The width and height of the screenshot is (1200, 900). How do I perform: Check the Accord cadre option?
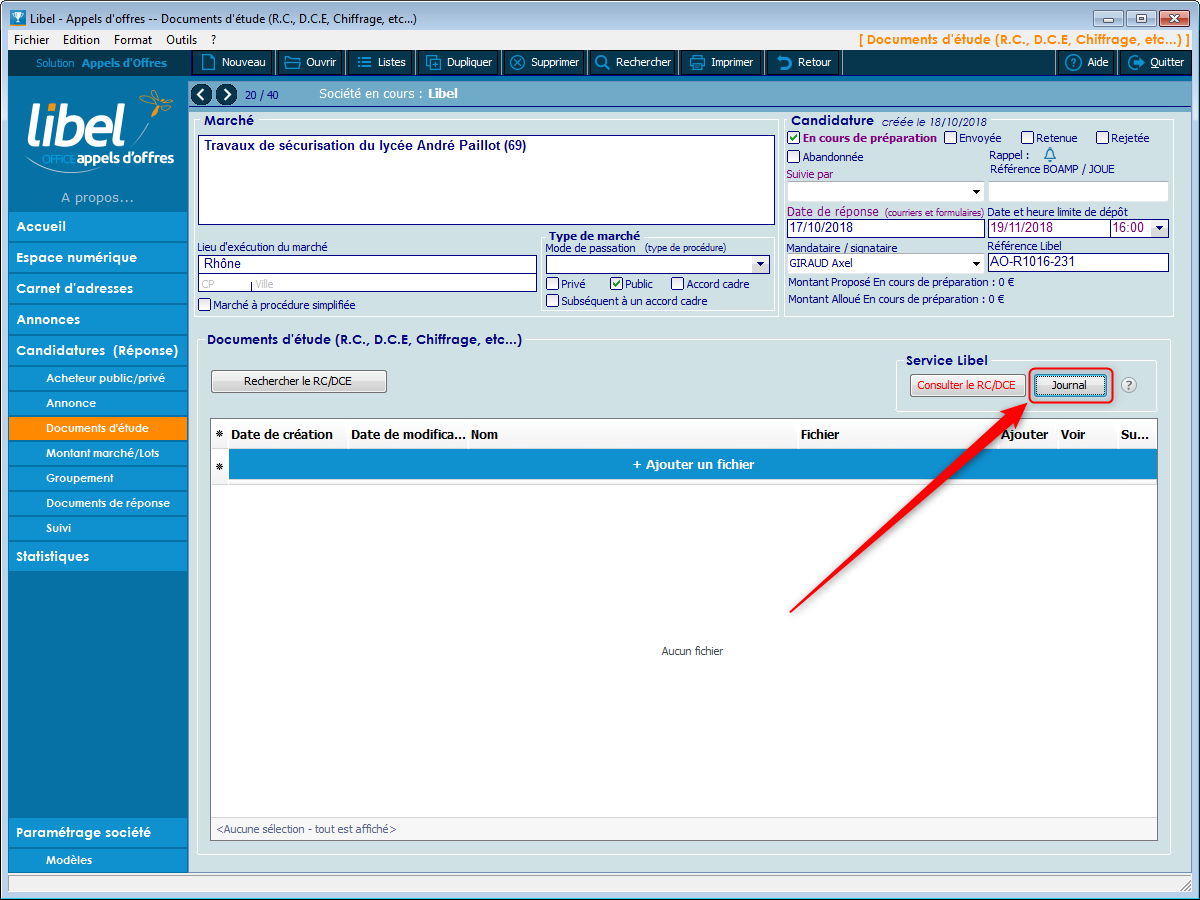pyautogui.click(x=677, y=284)
